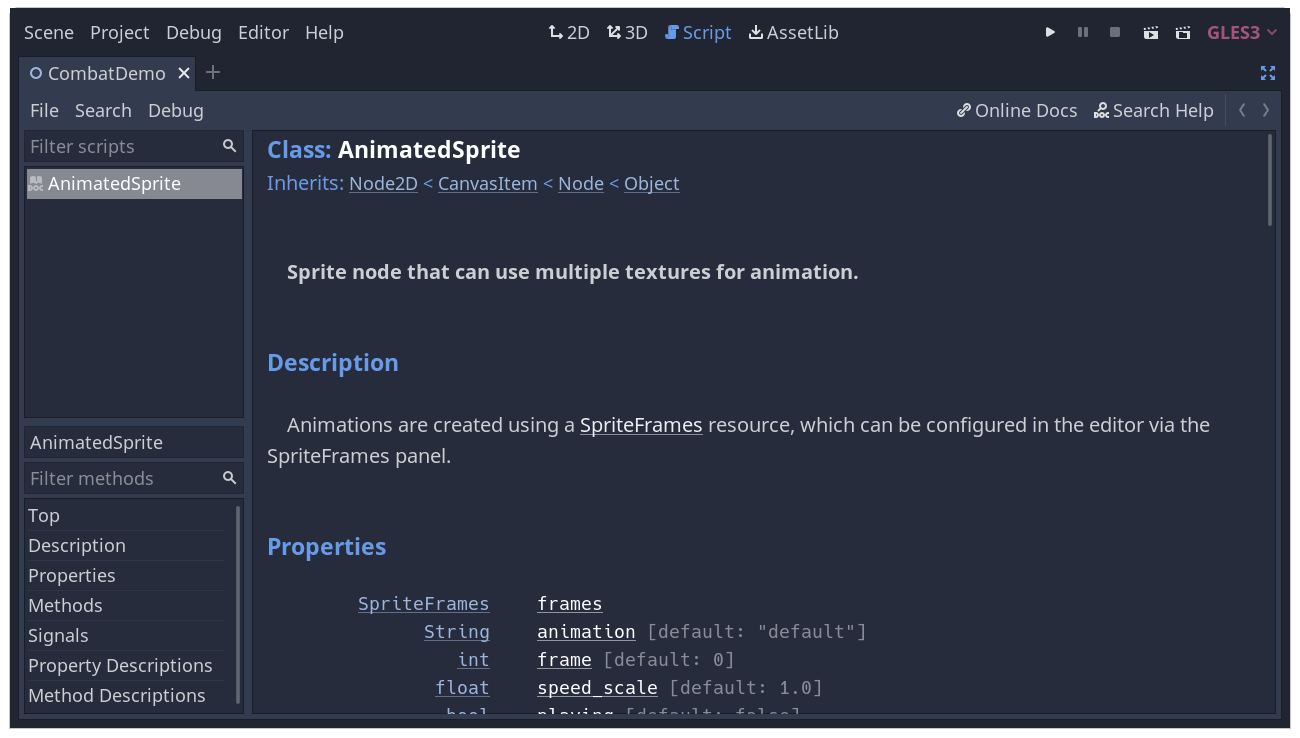
Task: Open the Scene menu
Action: (48, 32)
